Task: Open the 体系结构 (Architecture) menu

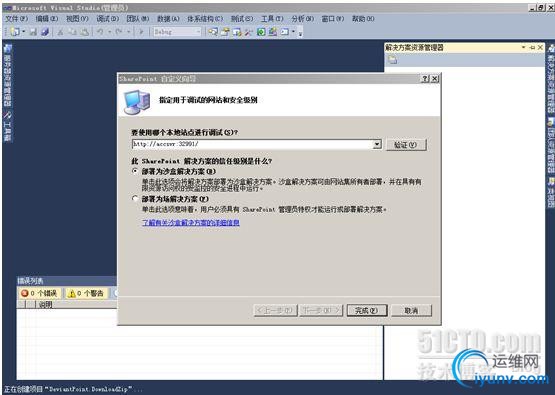Action: point(205,18)
